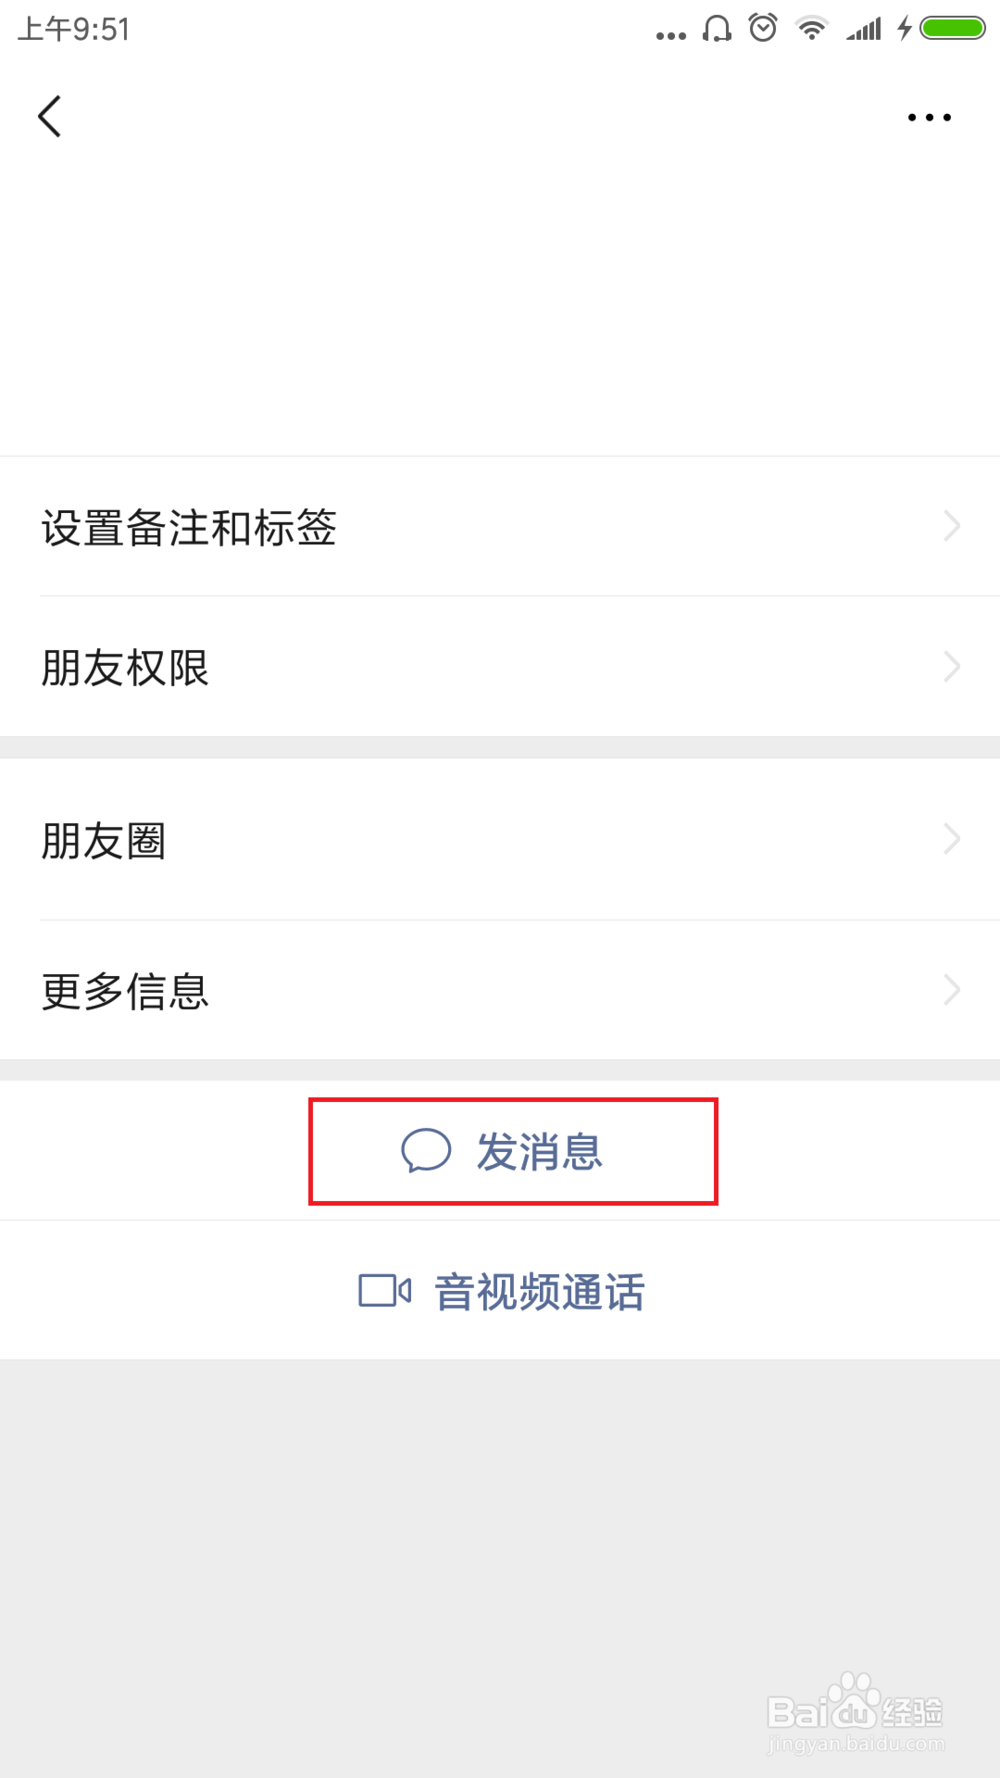The image size is (1000, 1778).
Task: Tap the alarm clock status icon
Action: pyautogui.click(x=763, y=28)
